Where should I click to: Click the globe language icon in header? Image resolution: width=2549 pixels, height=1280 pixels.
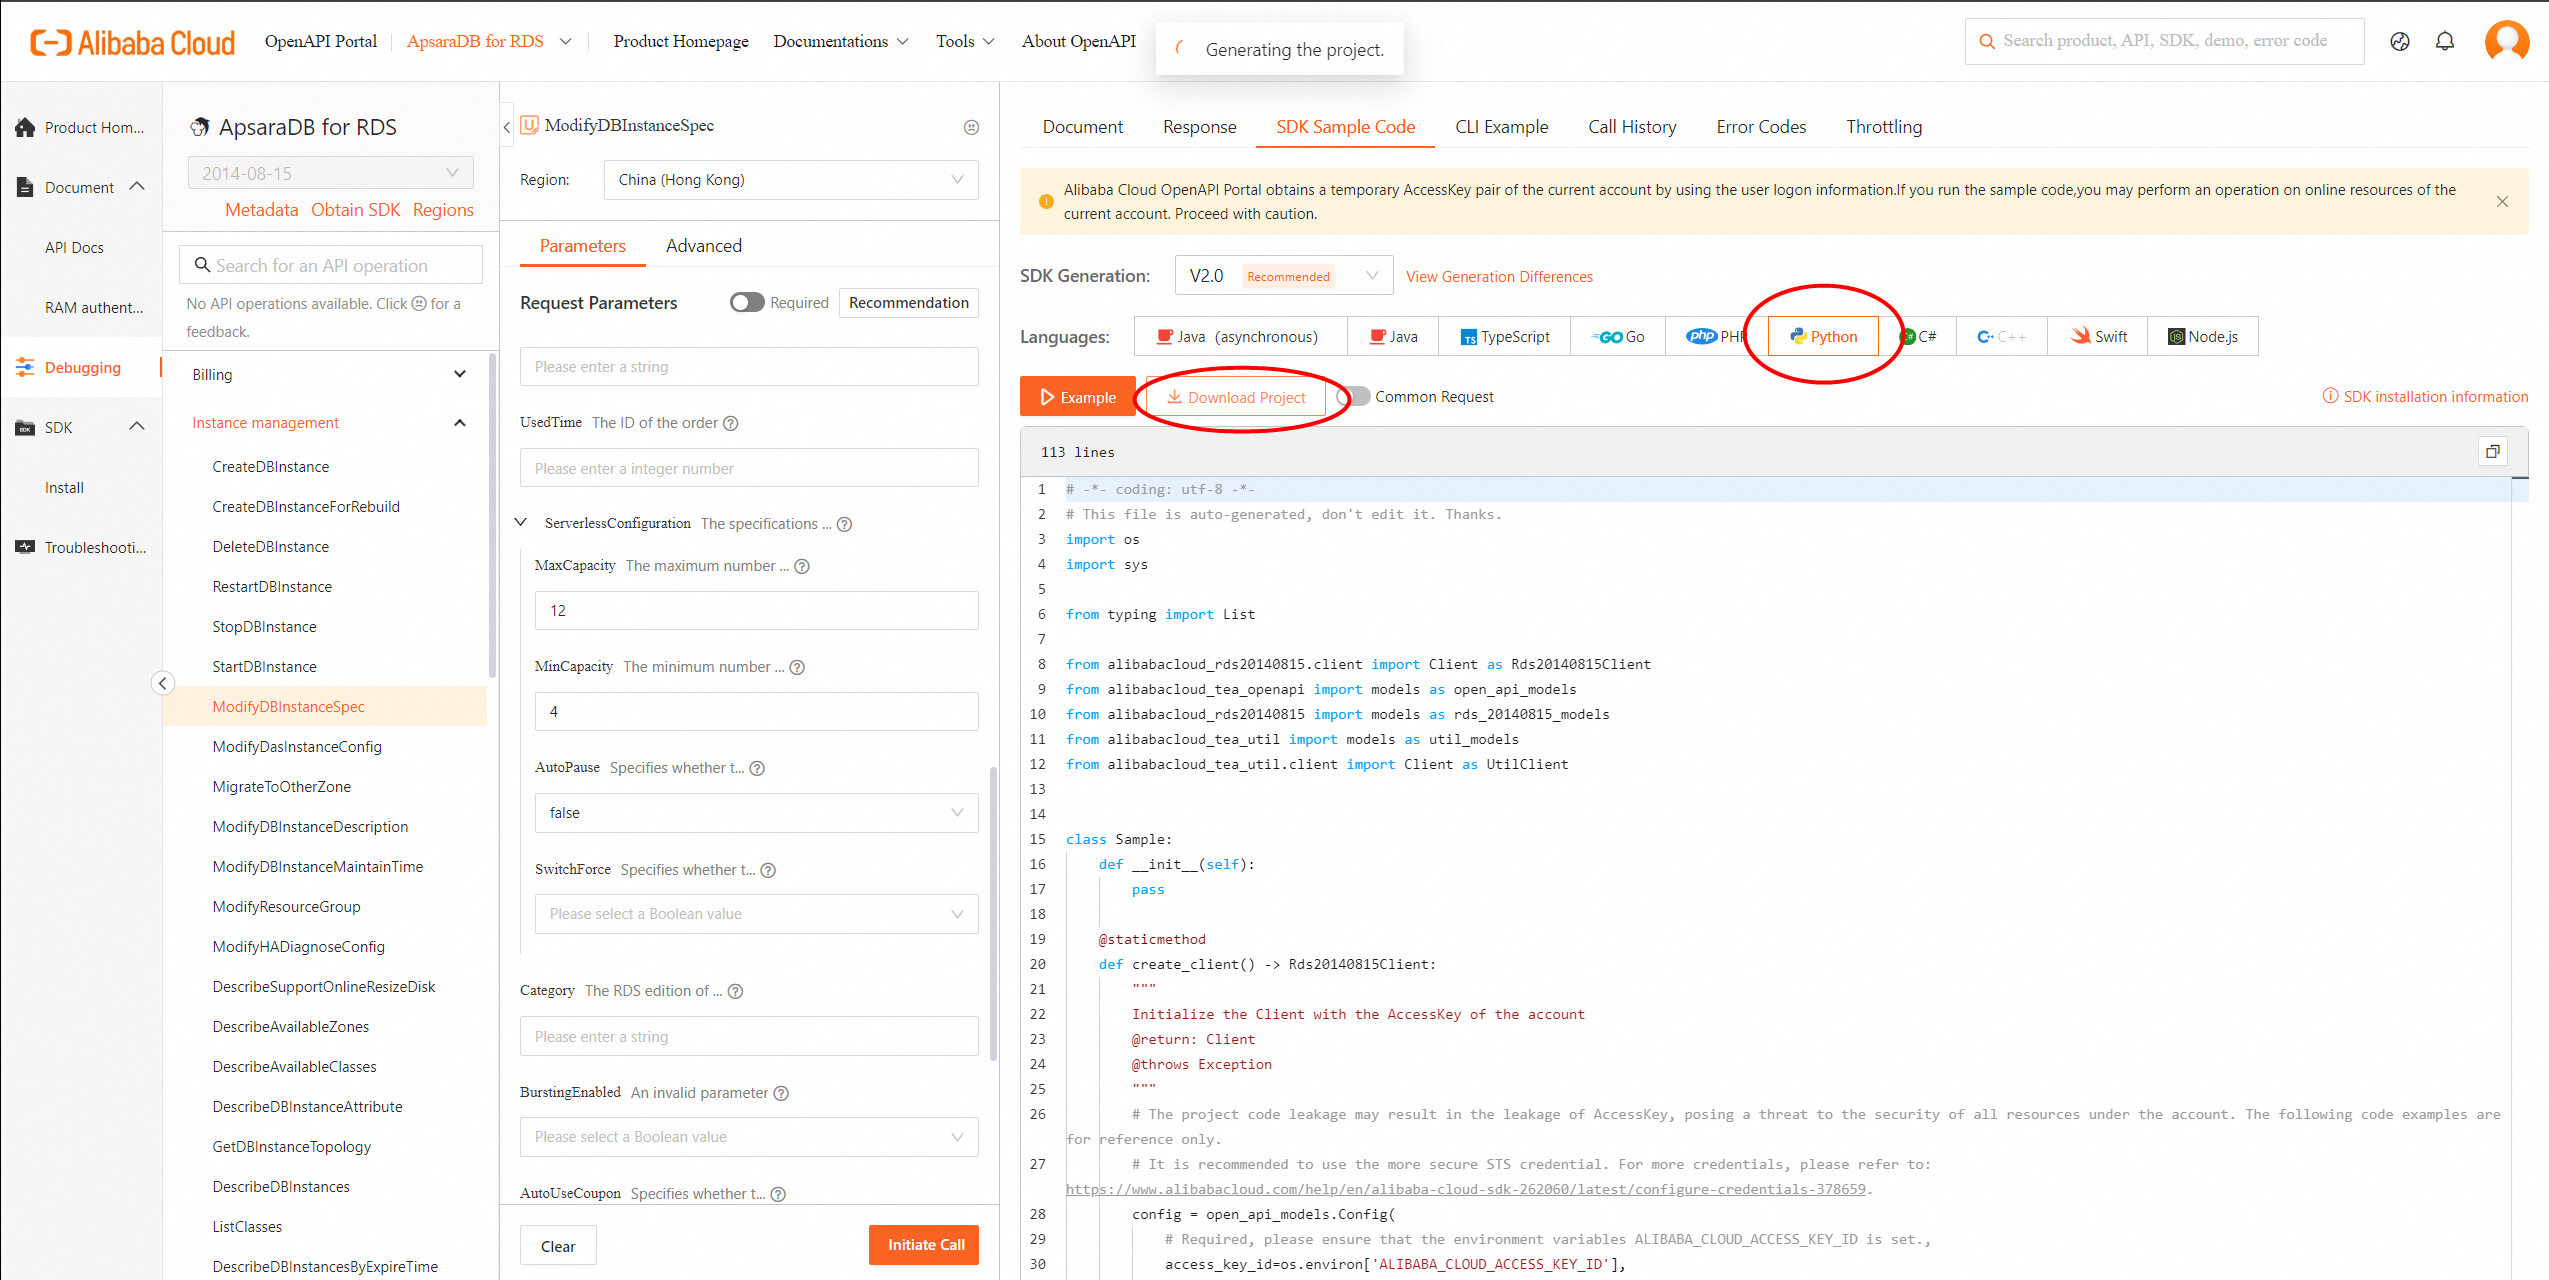2399,41
